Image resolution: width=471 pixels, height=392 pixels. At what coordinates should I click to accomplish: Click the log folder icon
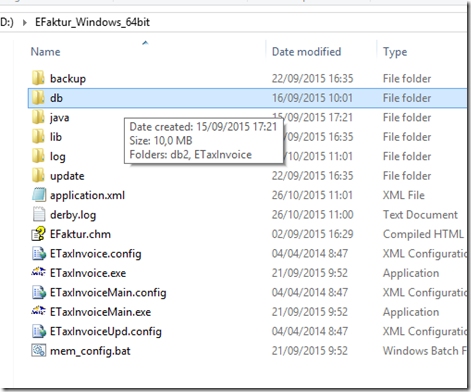[38, 156]
